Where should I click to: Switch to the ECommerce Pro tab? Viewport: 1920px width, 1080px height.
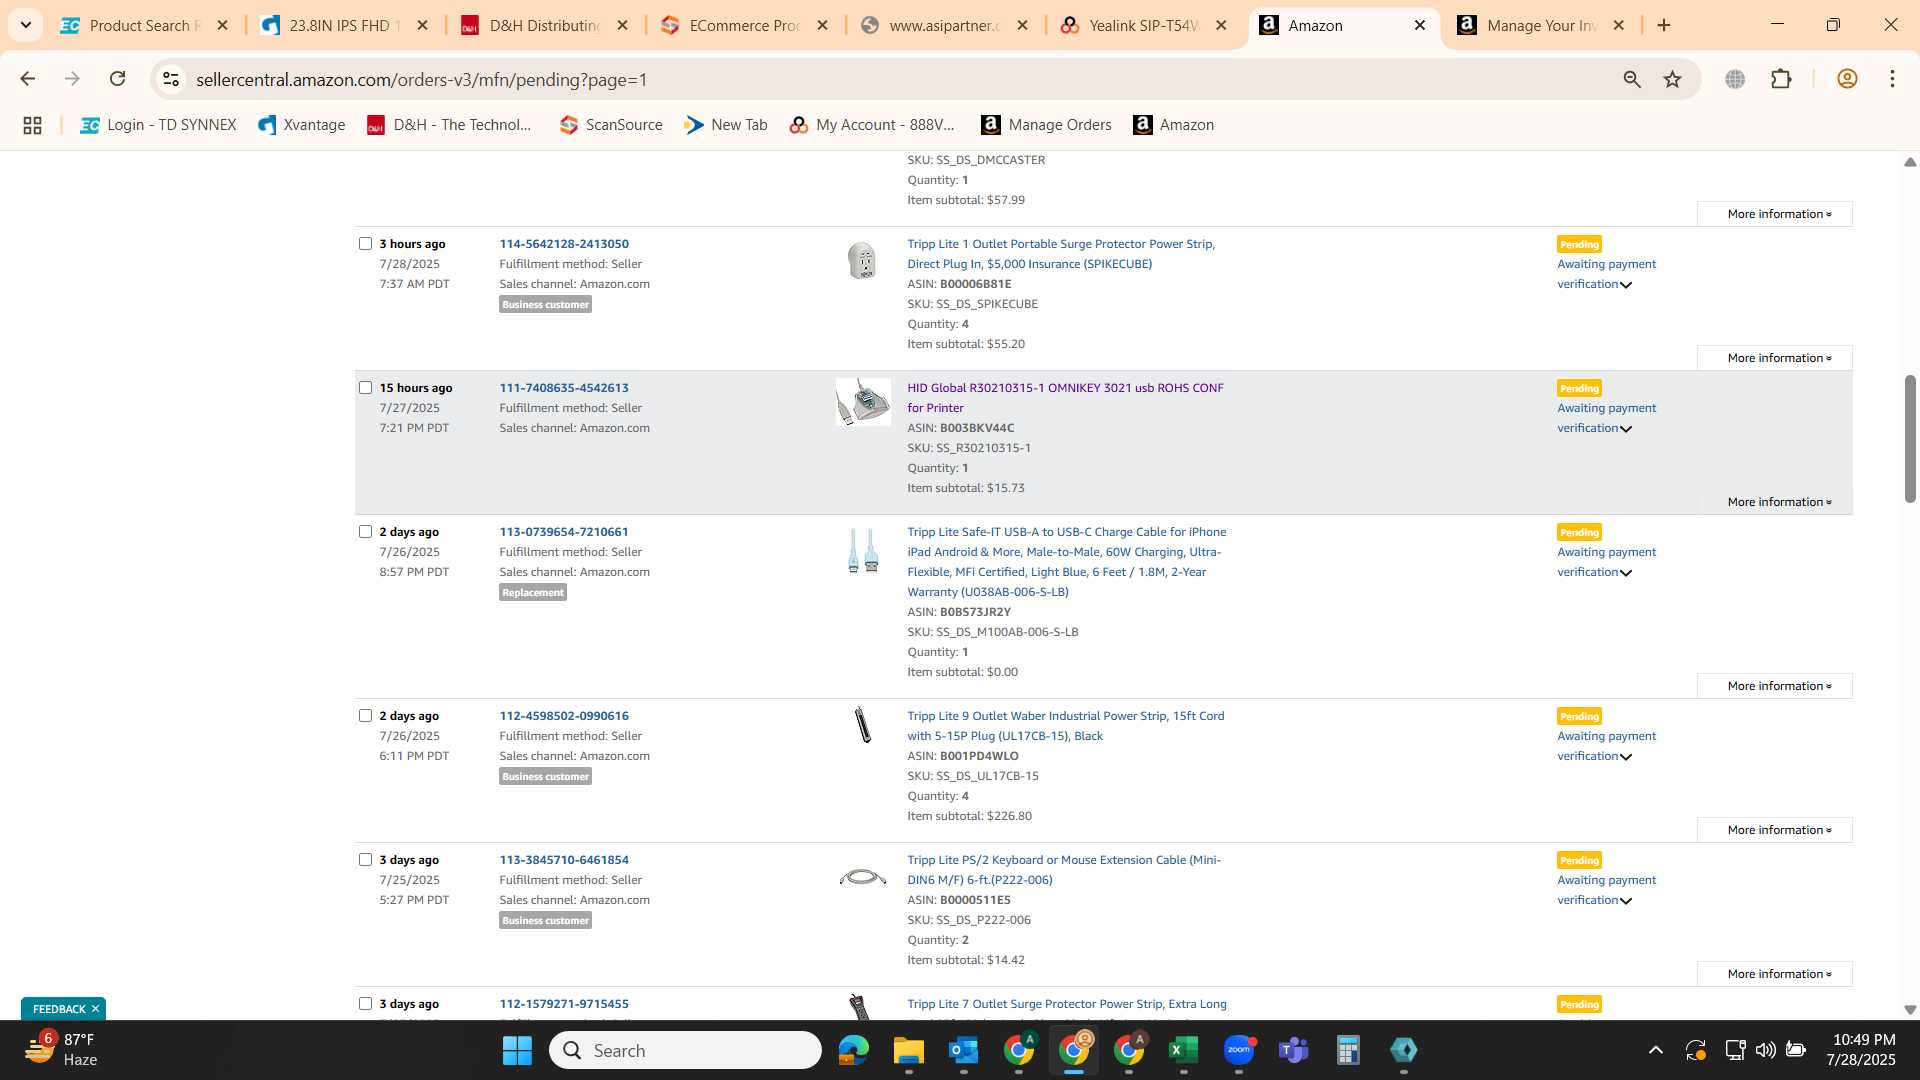tap(743, 25)
